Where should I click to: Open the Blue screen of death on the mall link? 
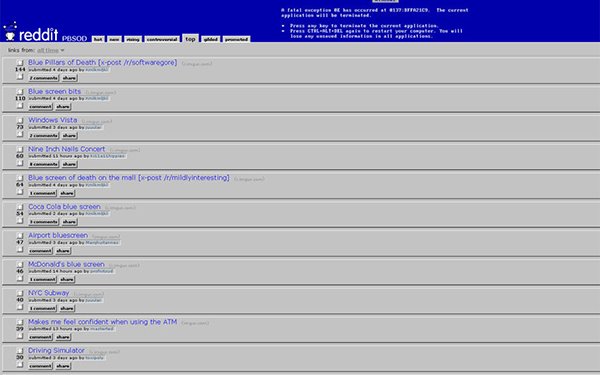coord(129,178)
